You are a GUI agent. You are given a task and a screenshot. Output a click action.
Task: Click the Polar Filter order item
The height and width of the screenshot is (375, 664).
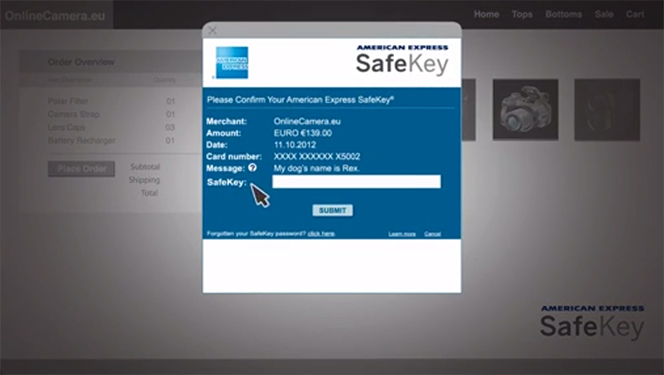(x=68, y=101)
